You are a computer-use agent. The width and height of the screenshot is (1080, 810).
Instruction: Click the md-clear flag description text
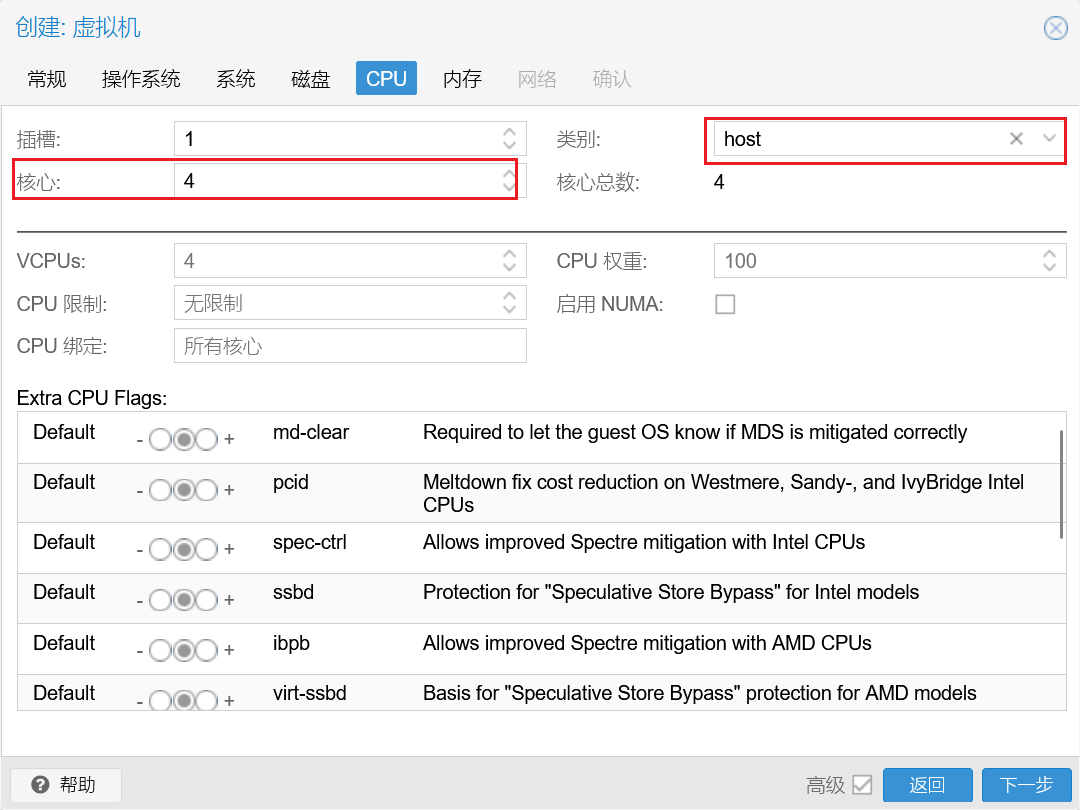coord(695,433)
